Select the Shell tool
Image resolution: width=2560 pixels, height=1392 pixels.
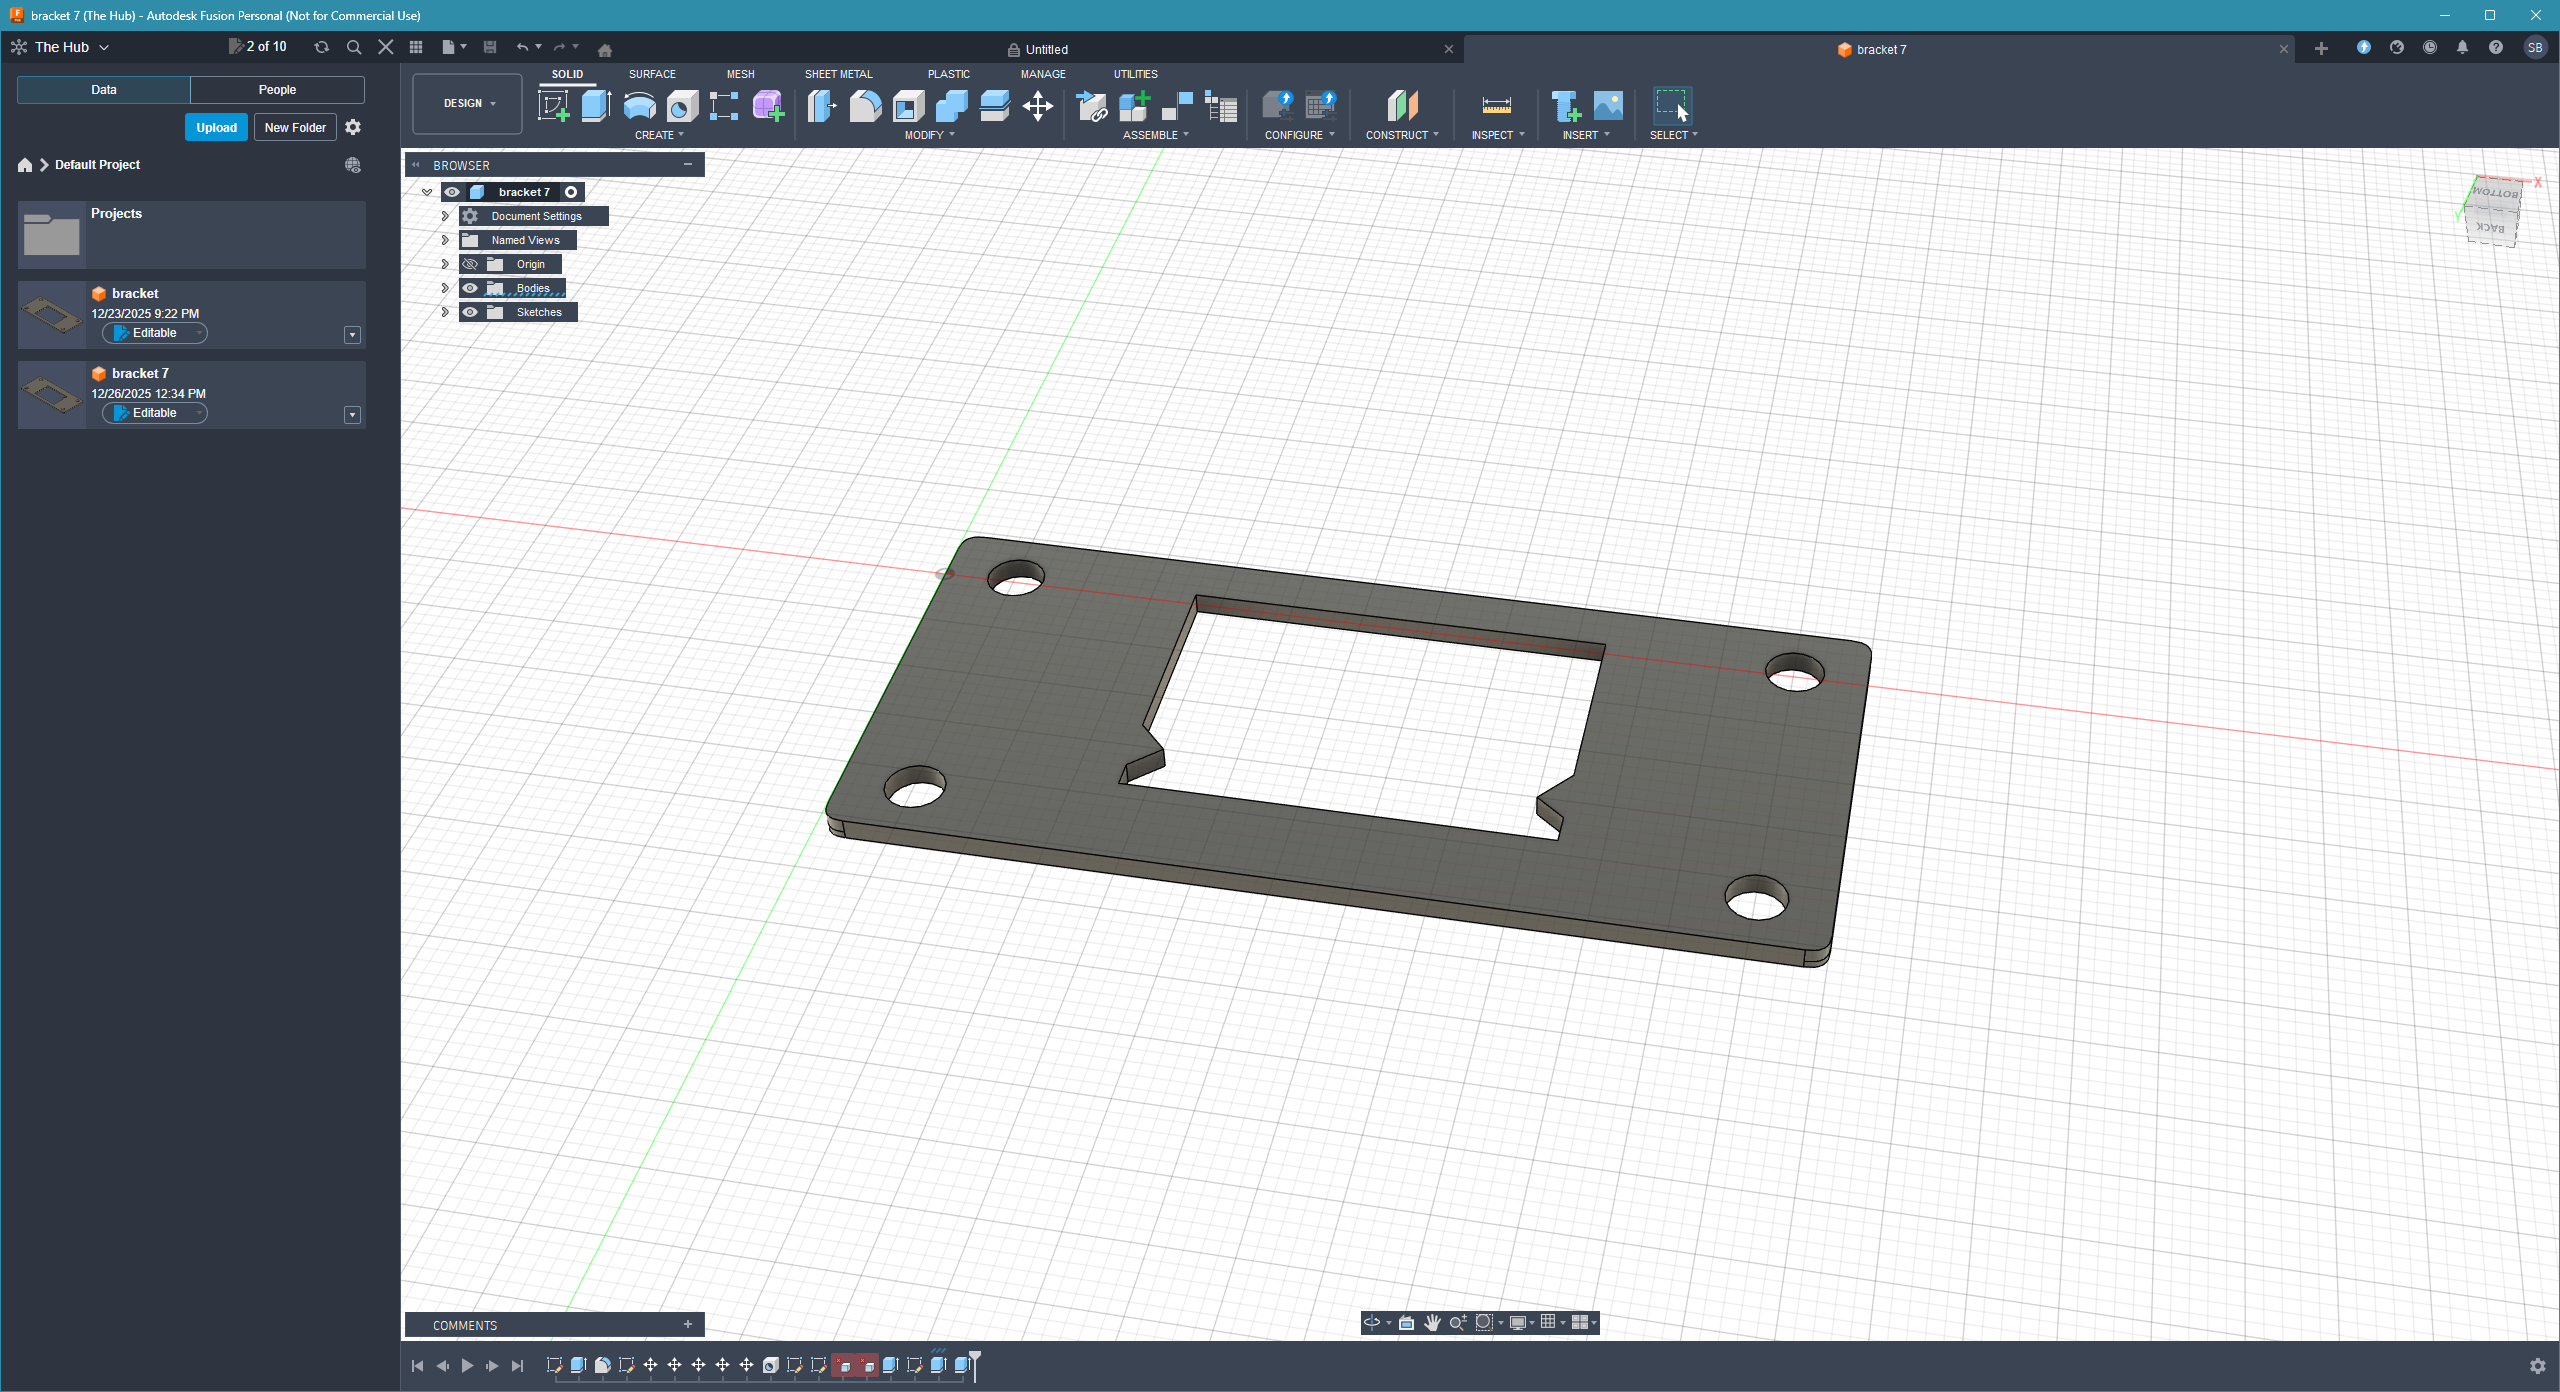908,105
